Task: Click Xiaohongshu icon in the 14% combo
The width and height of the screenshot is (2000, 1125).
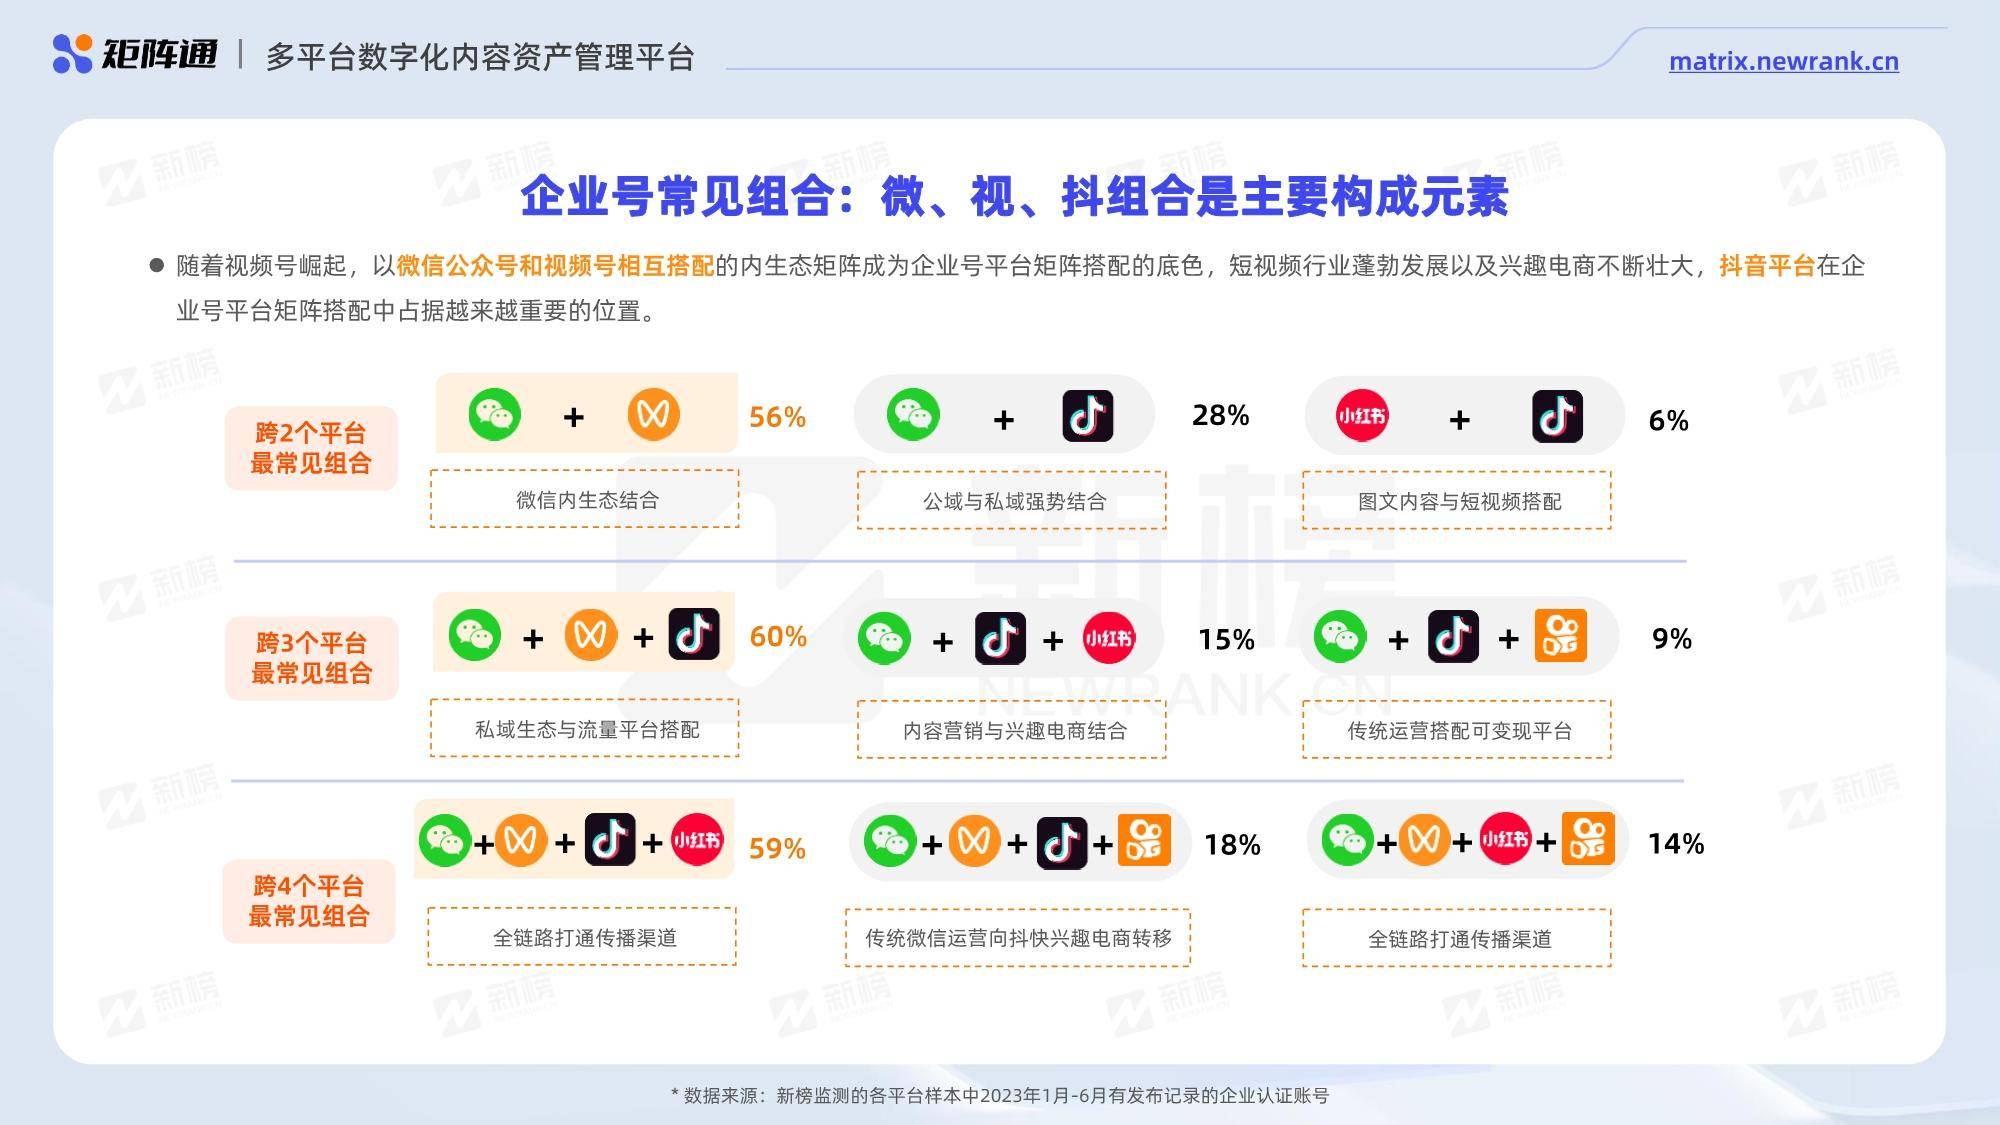Action: 1505,840
